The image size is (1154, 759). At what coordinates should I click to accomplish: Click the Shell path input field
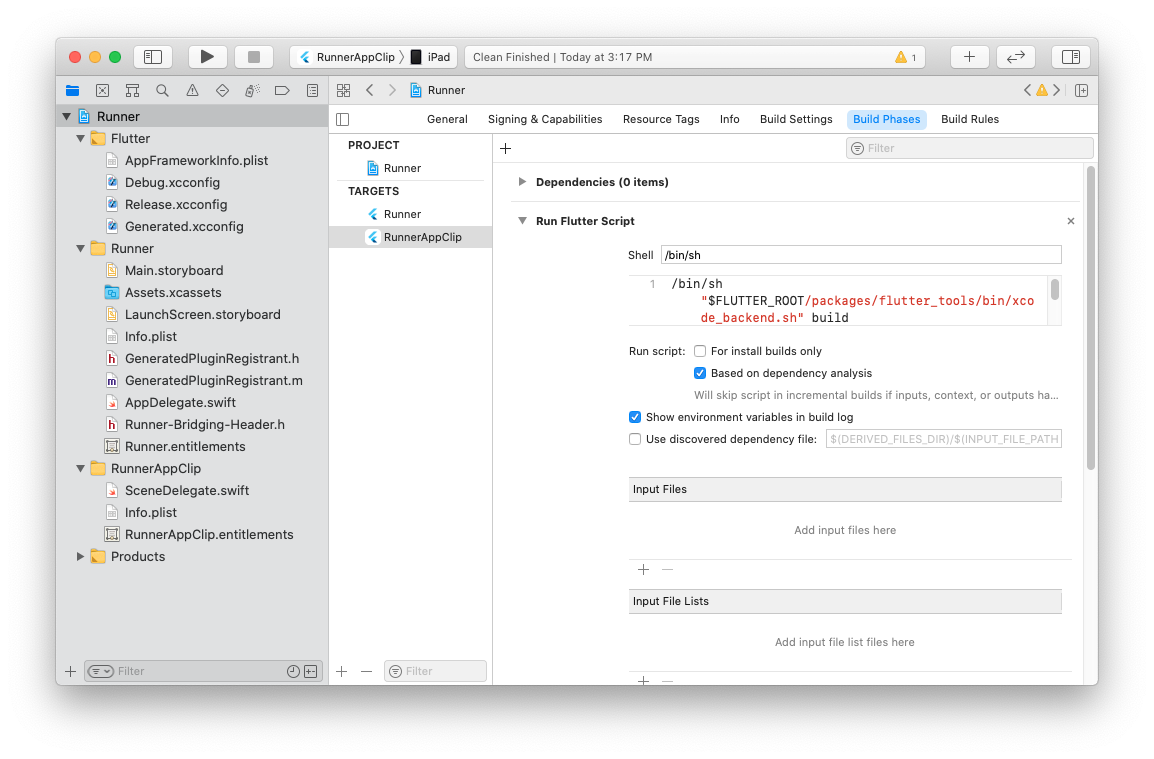(860, 255)
